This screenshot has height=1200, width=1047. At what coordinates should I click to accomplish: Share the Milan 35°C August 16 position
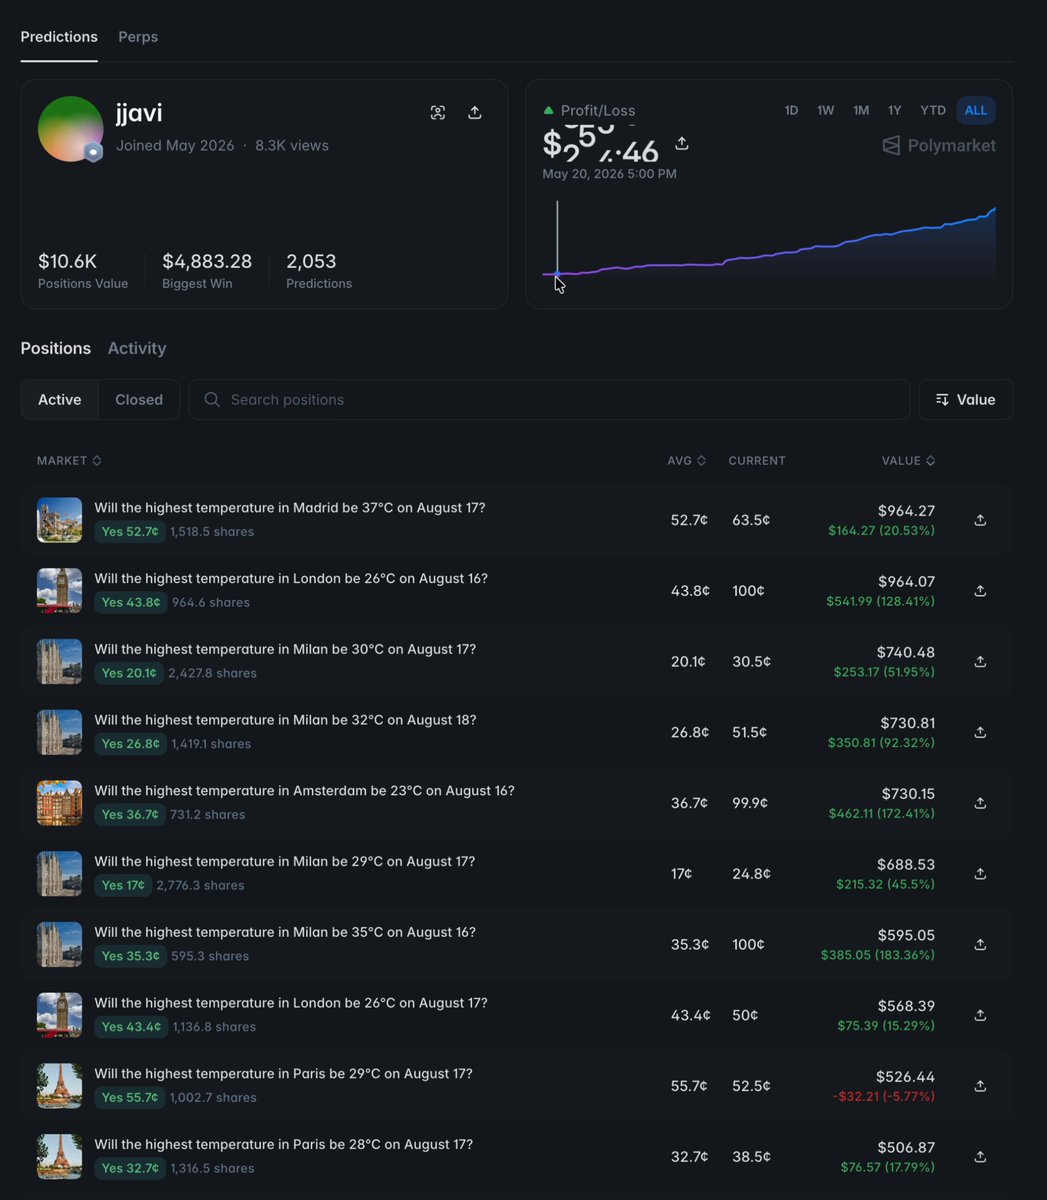click(980, 945)
